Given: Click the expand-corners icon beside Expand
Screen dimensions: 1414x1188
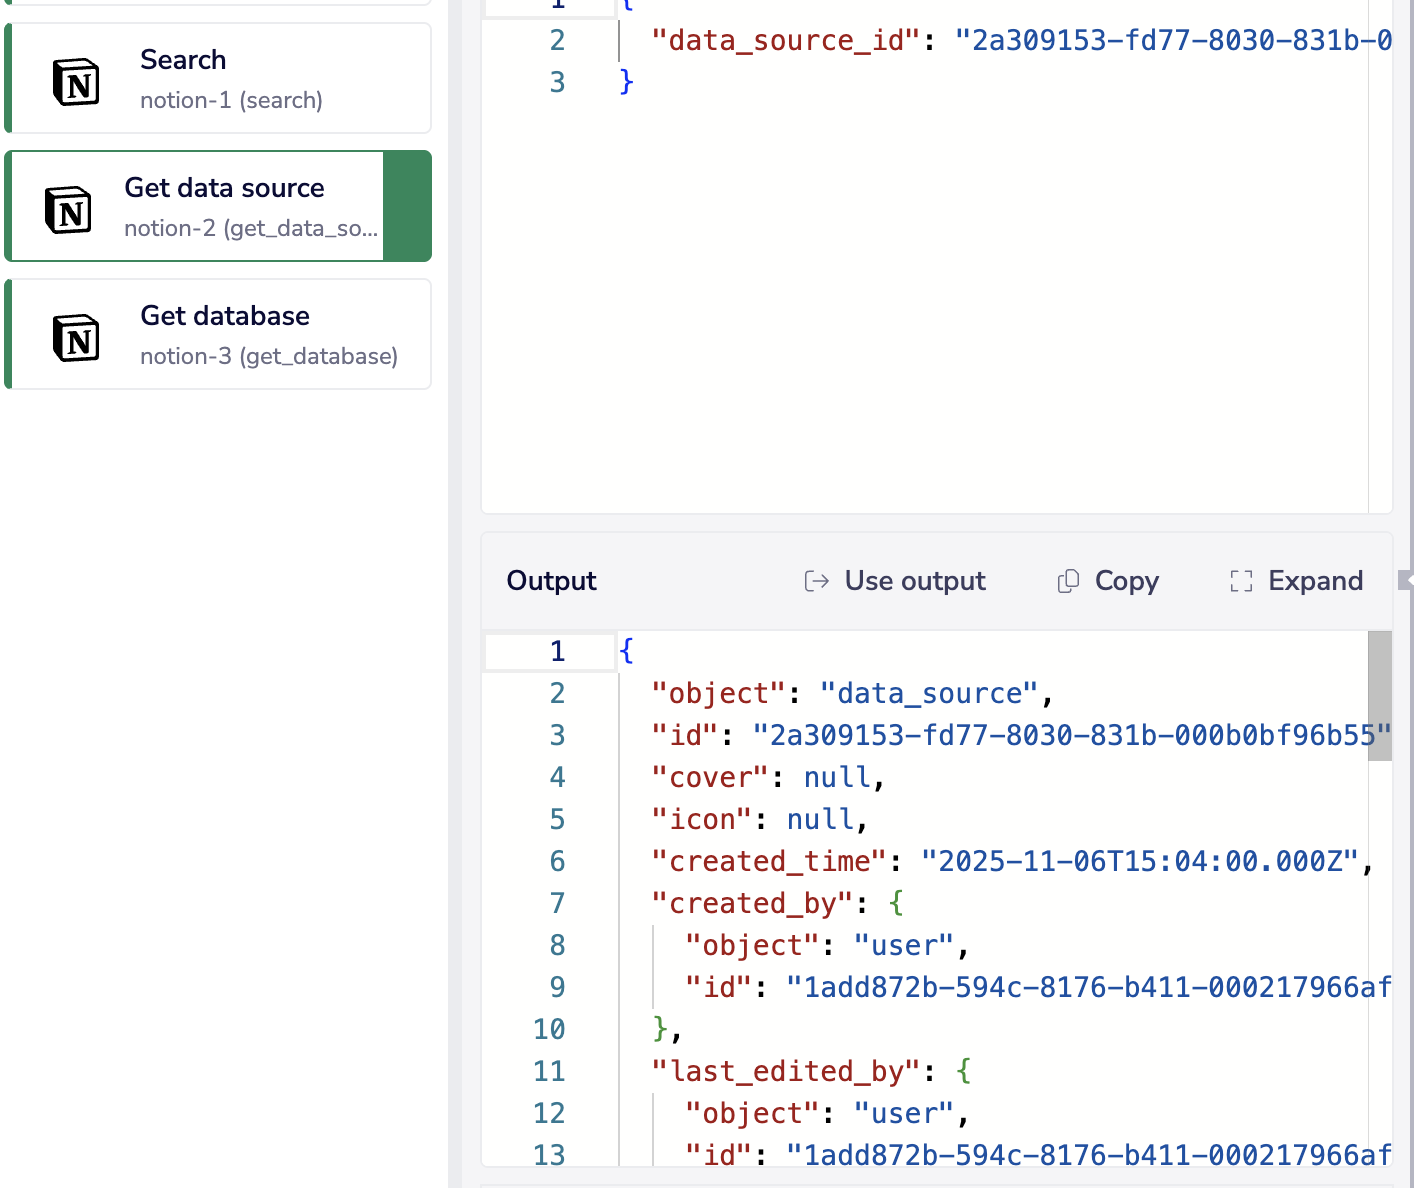Looking at the screenshot, I should click(x=1240, y=581).
